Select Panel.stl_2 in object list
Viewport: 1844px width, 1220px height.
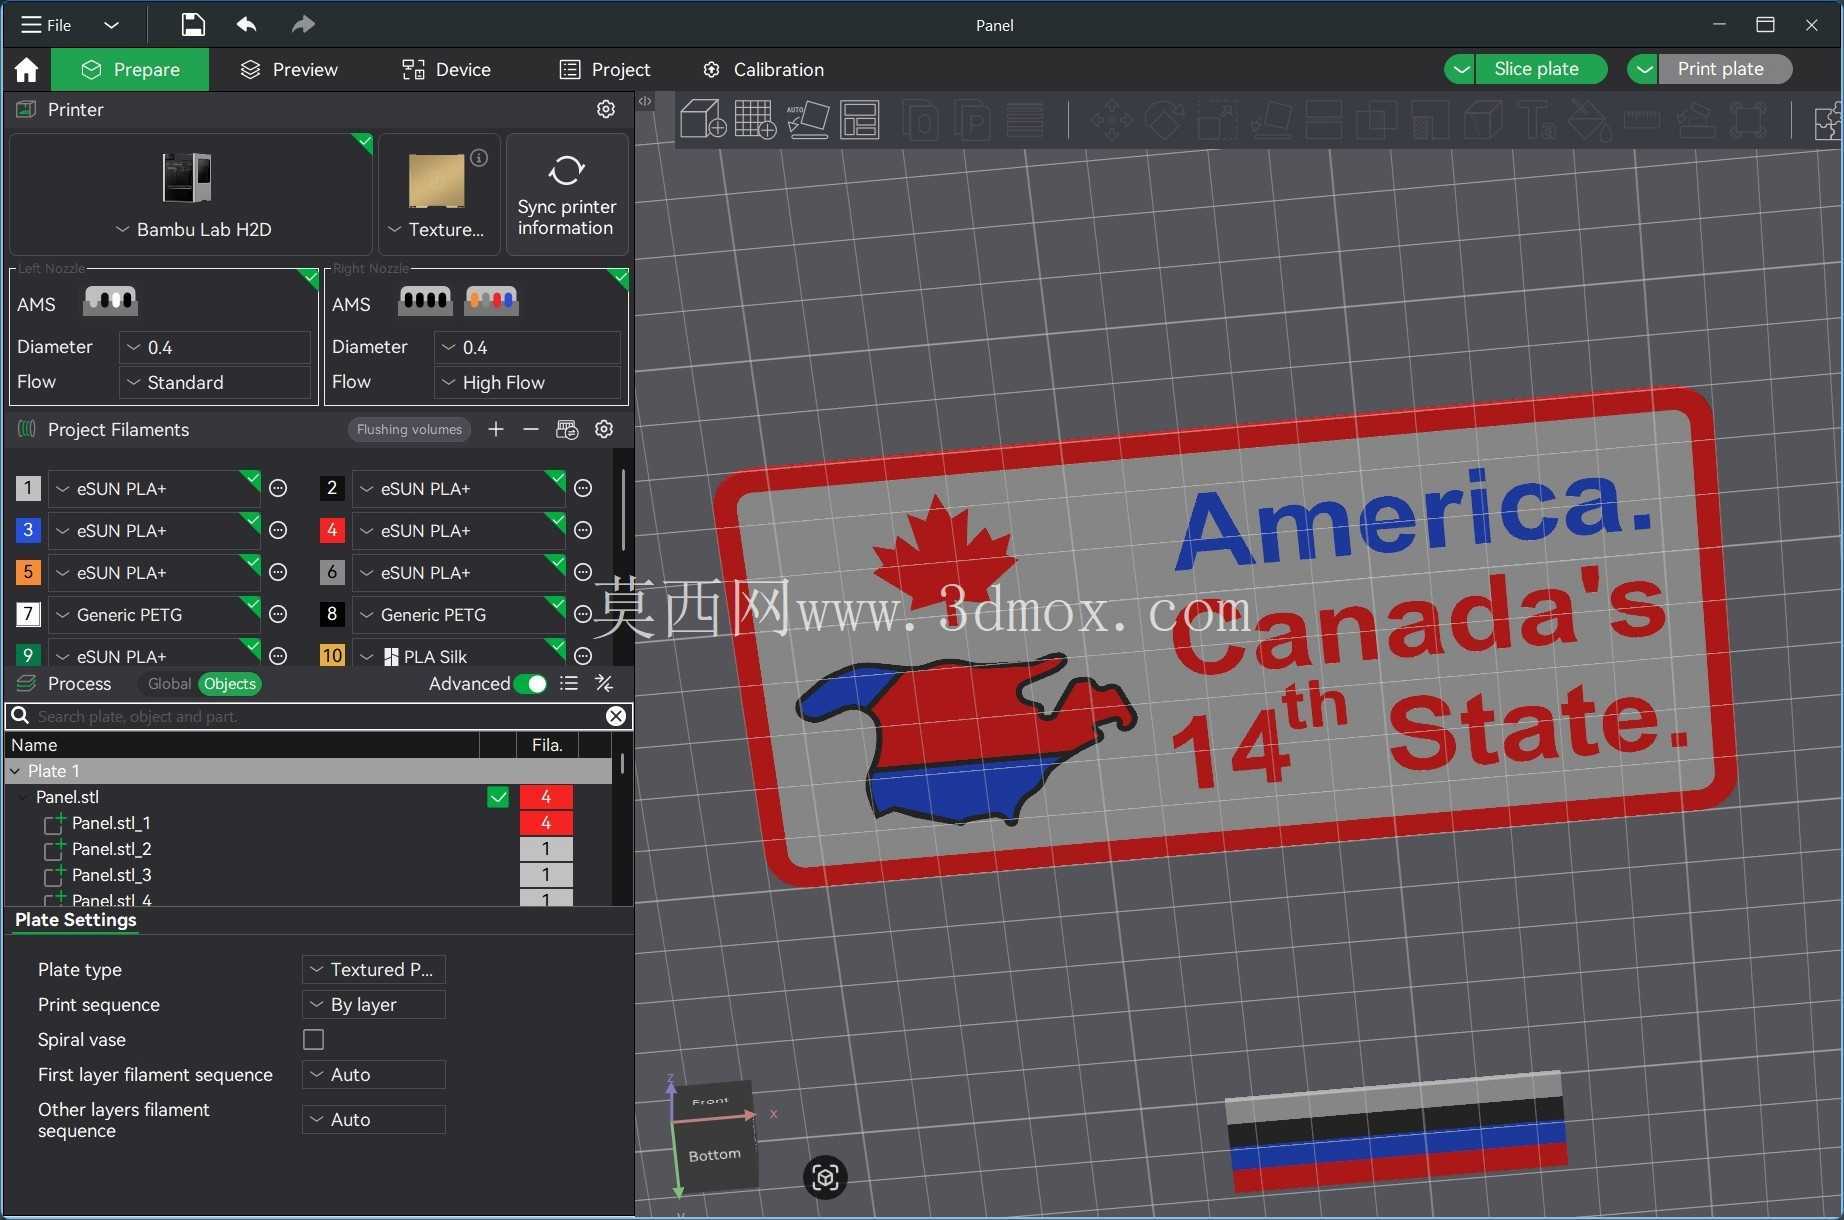click(x=111, y=849)
